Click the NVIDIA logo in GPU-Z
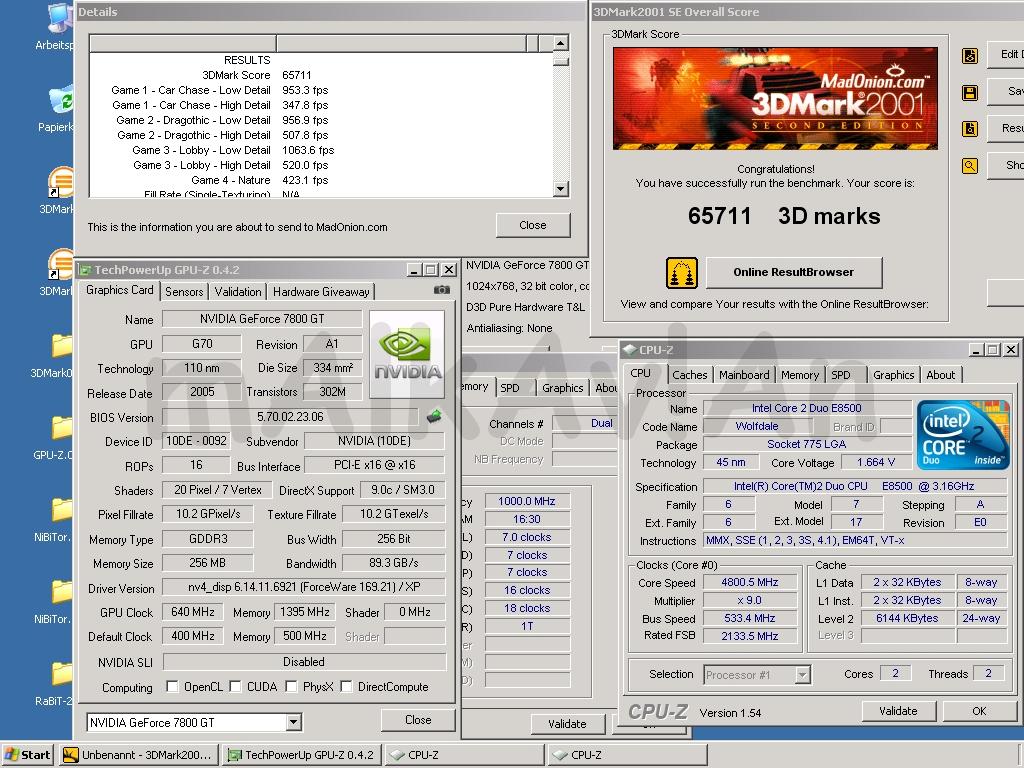 pos(407,354)
